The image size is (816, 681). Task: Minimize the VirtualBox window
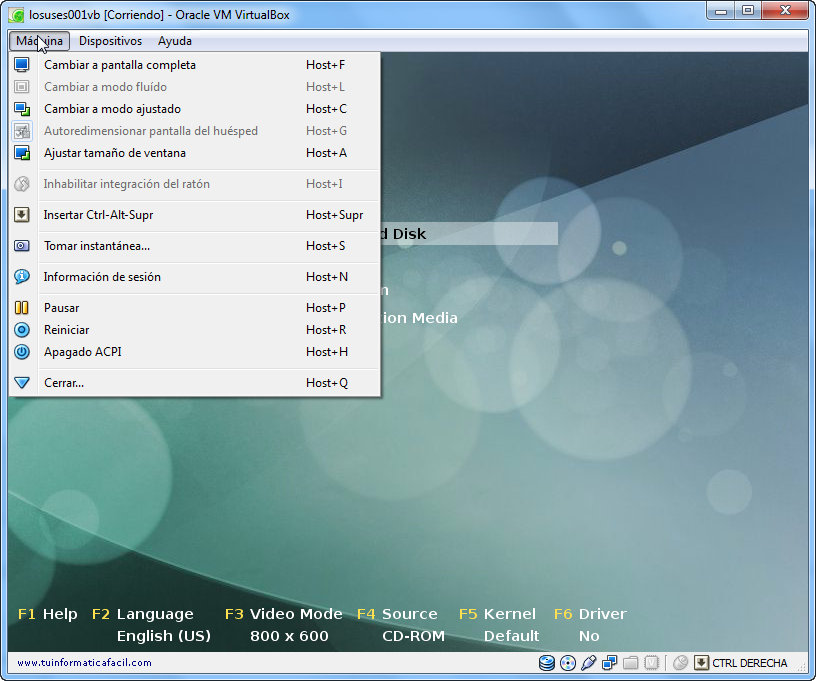pyautogui.click(x=721, y=11)
